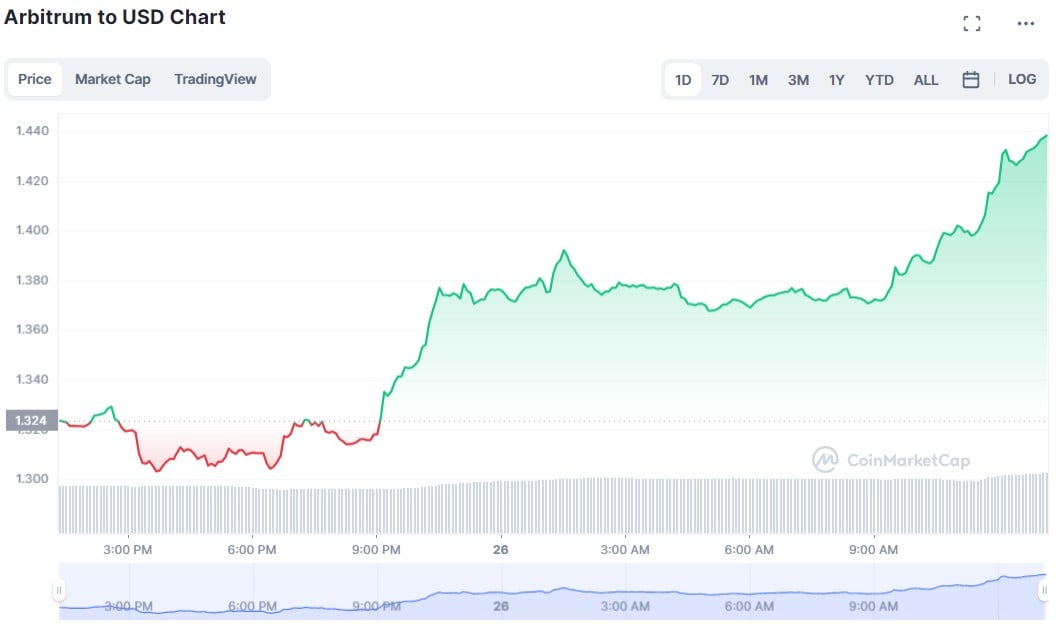Select the 3M range option

(797, 79)
